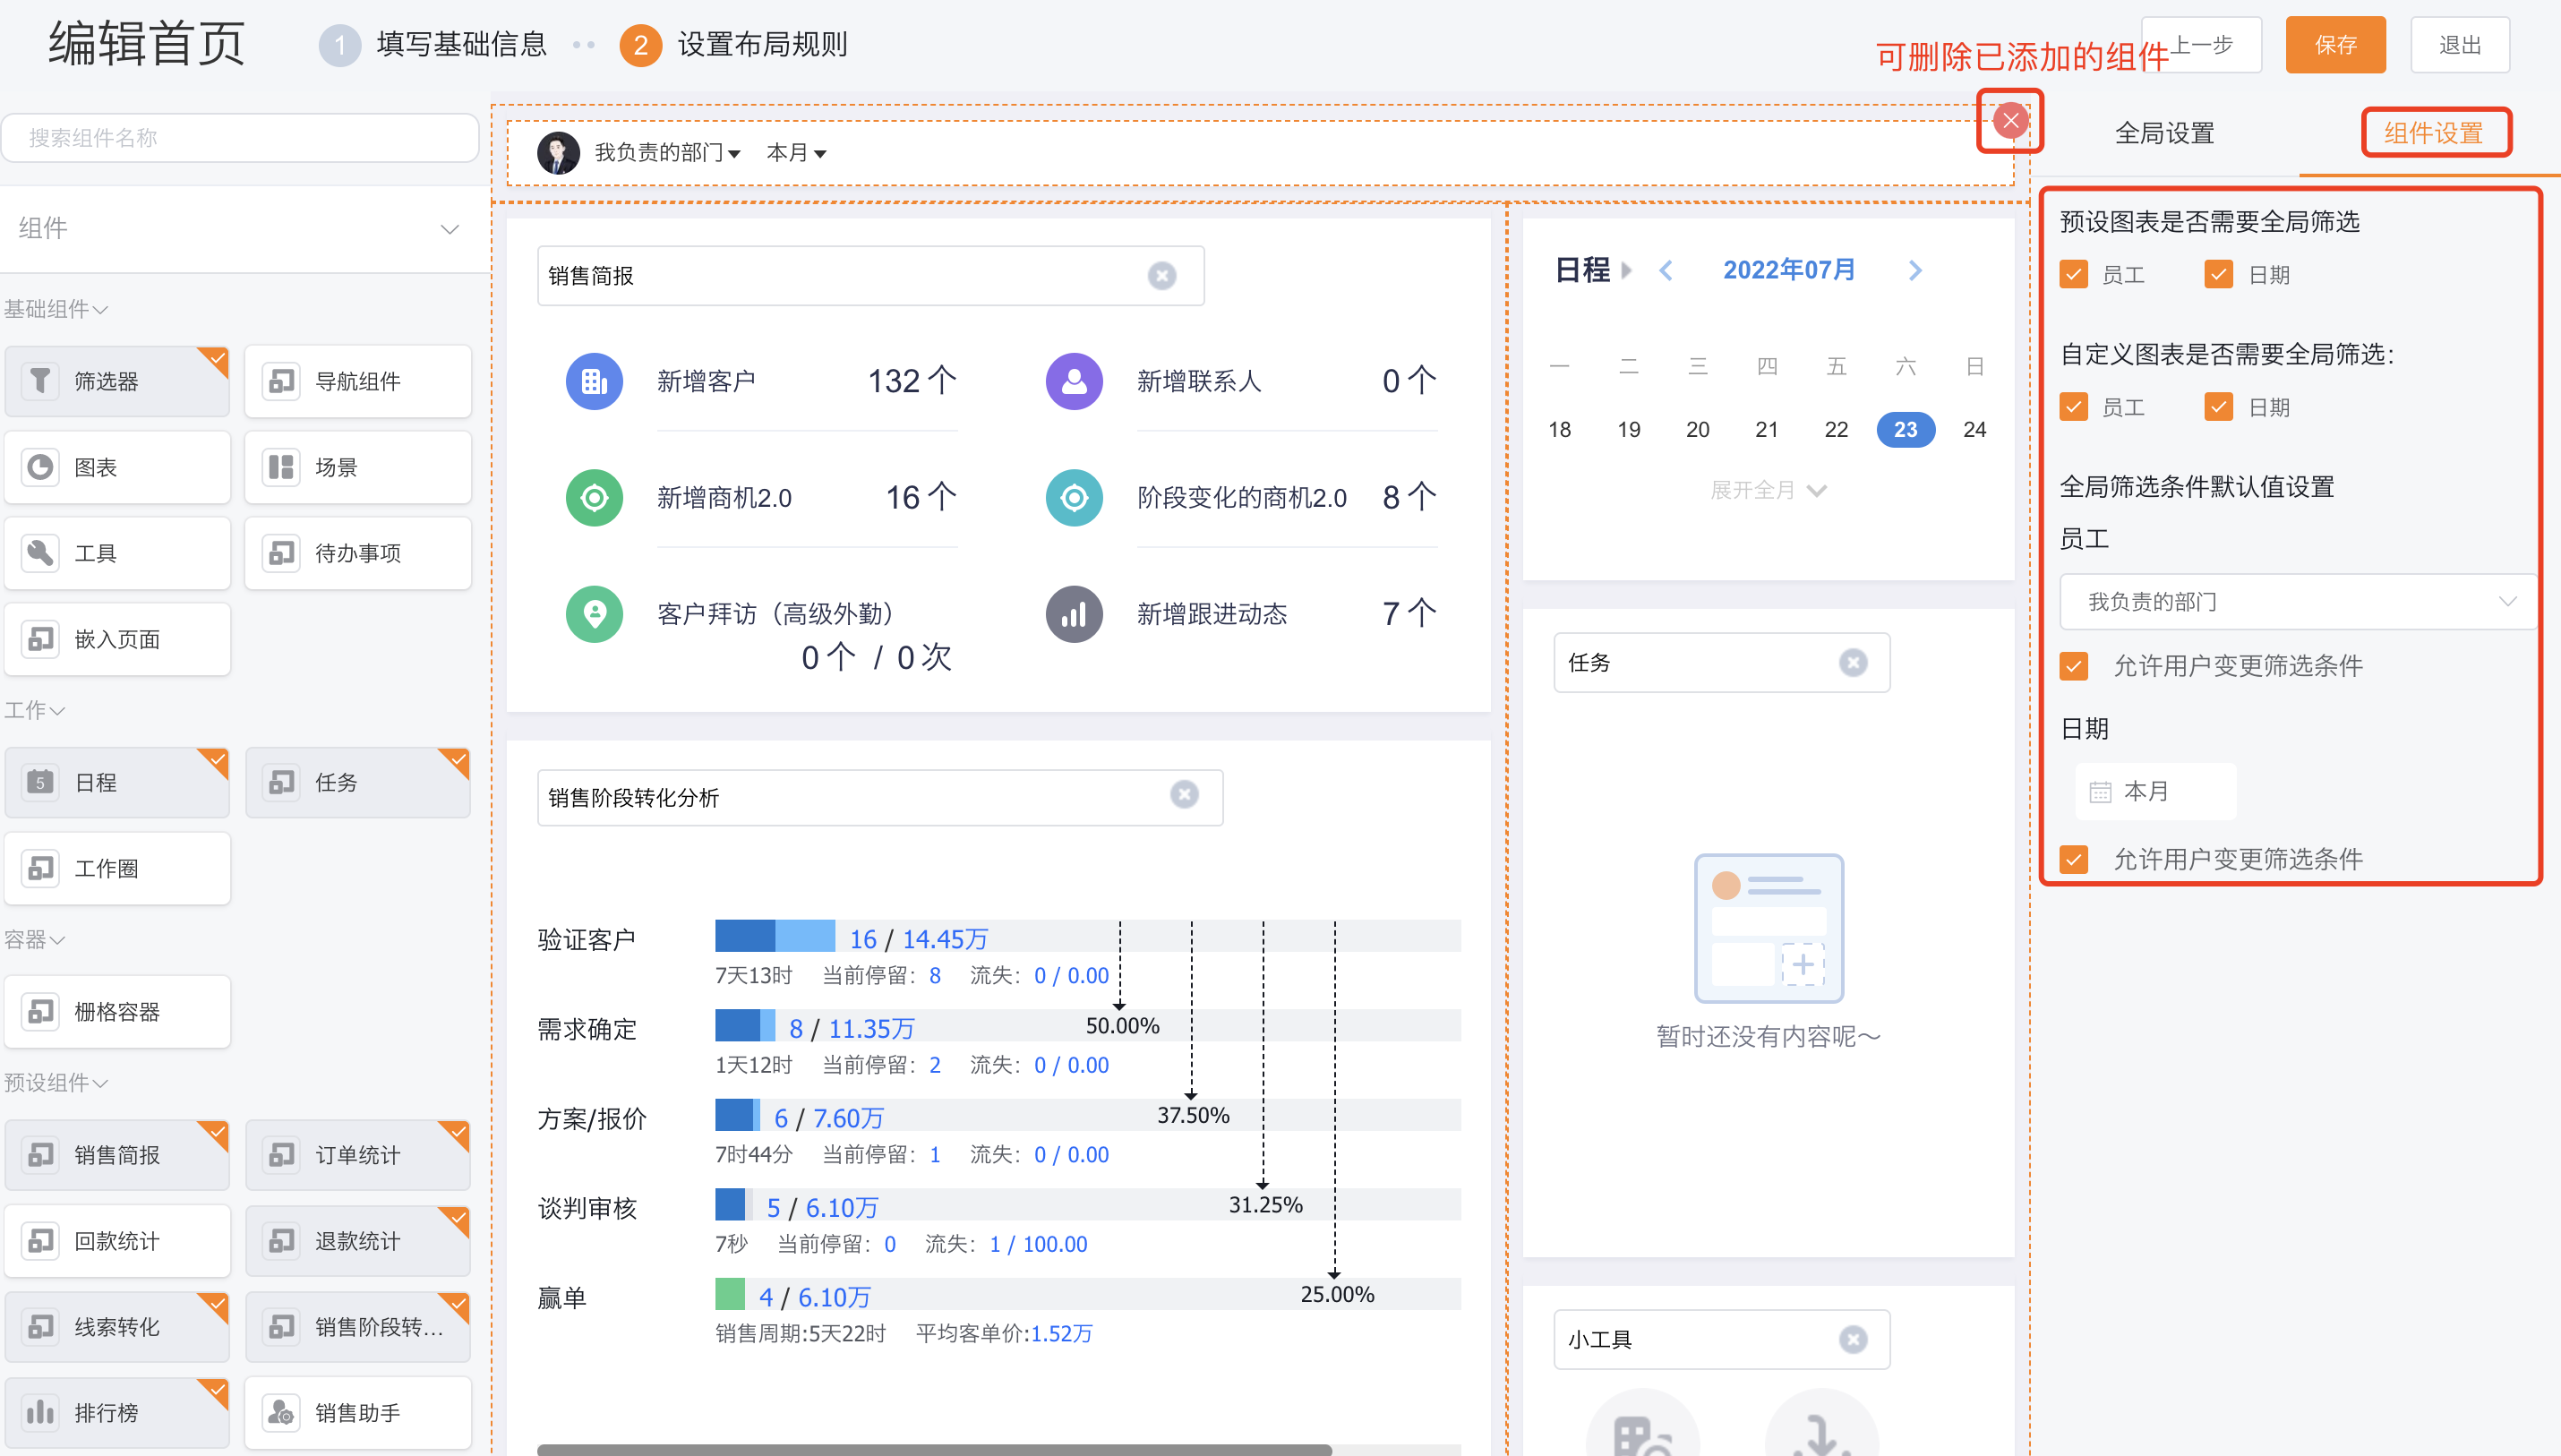Remove the 销售阶段转化分析 component via its x icon
Screen dimensions: 2561x1456
[x=1184, y=794]
